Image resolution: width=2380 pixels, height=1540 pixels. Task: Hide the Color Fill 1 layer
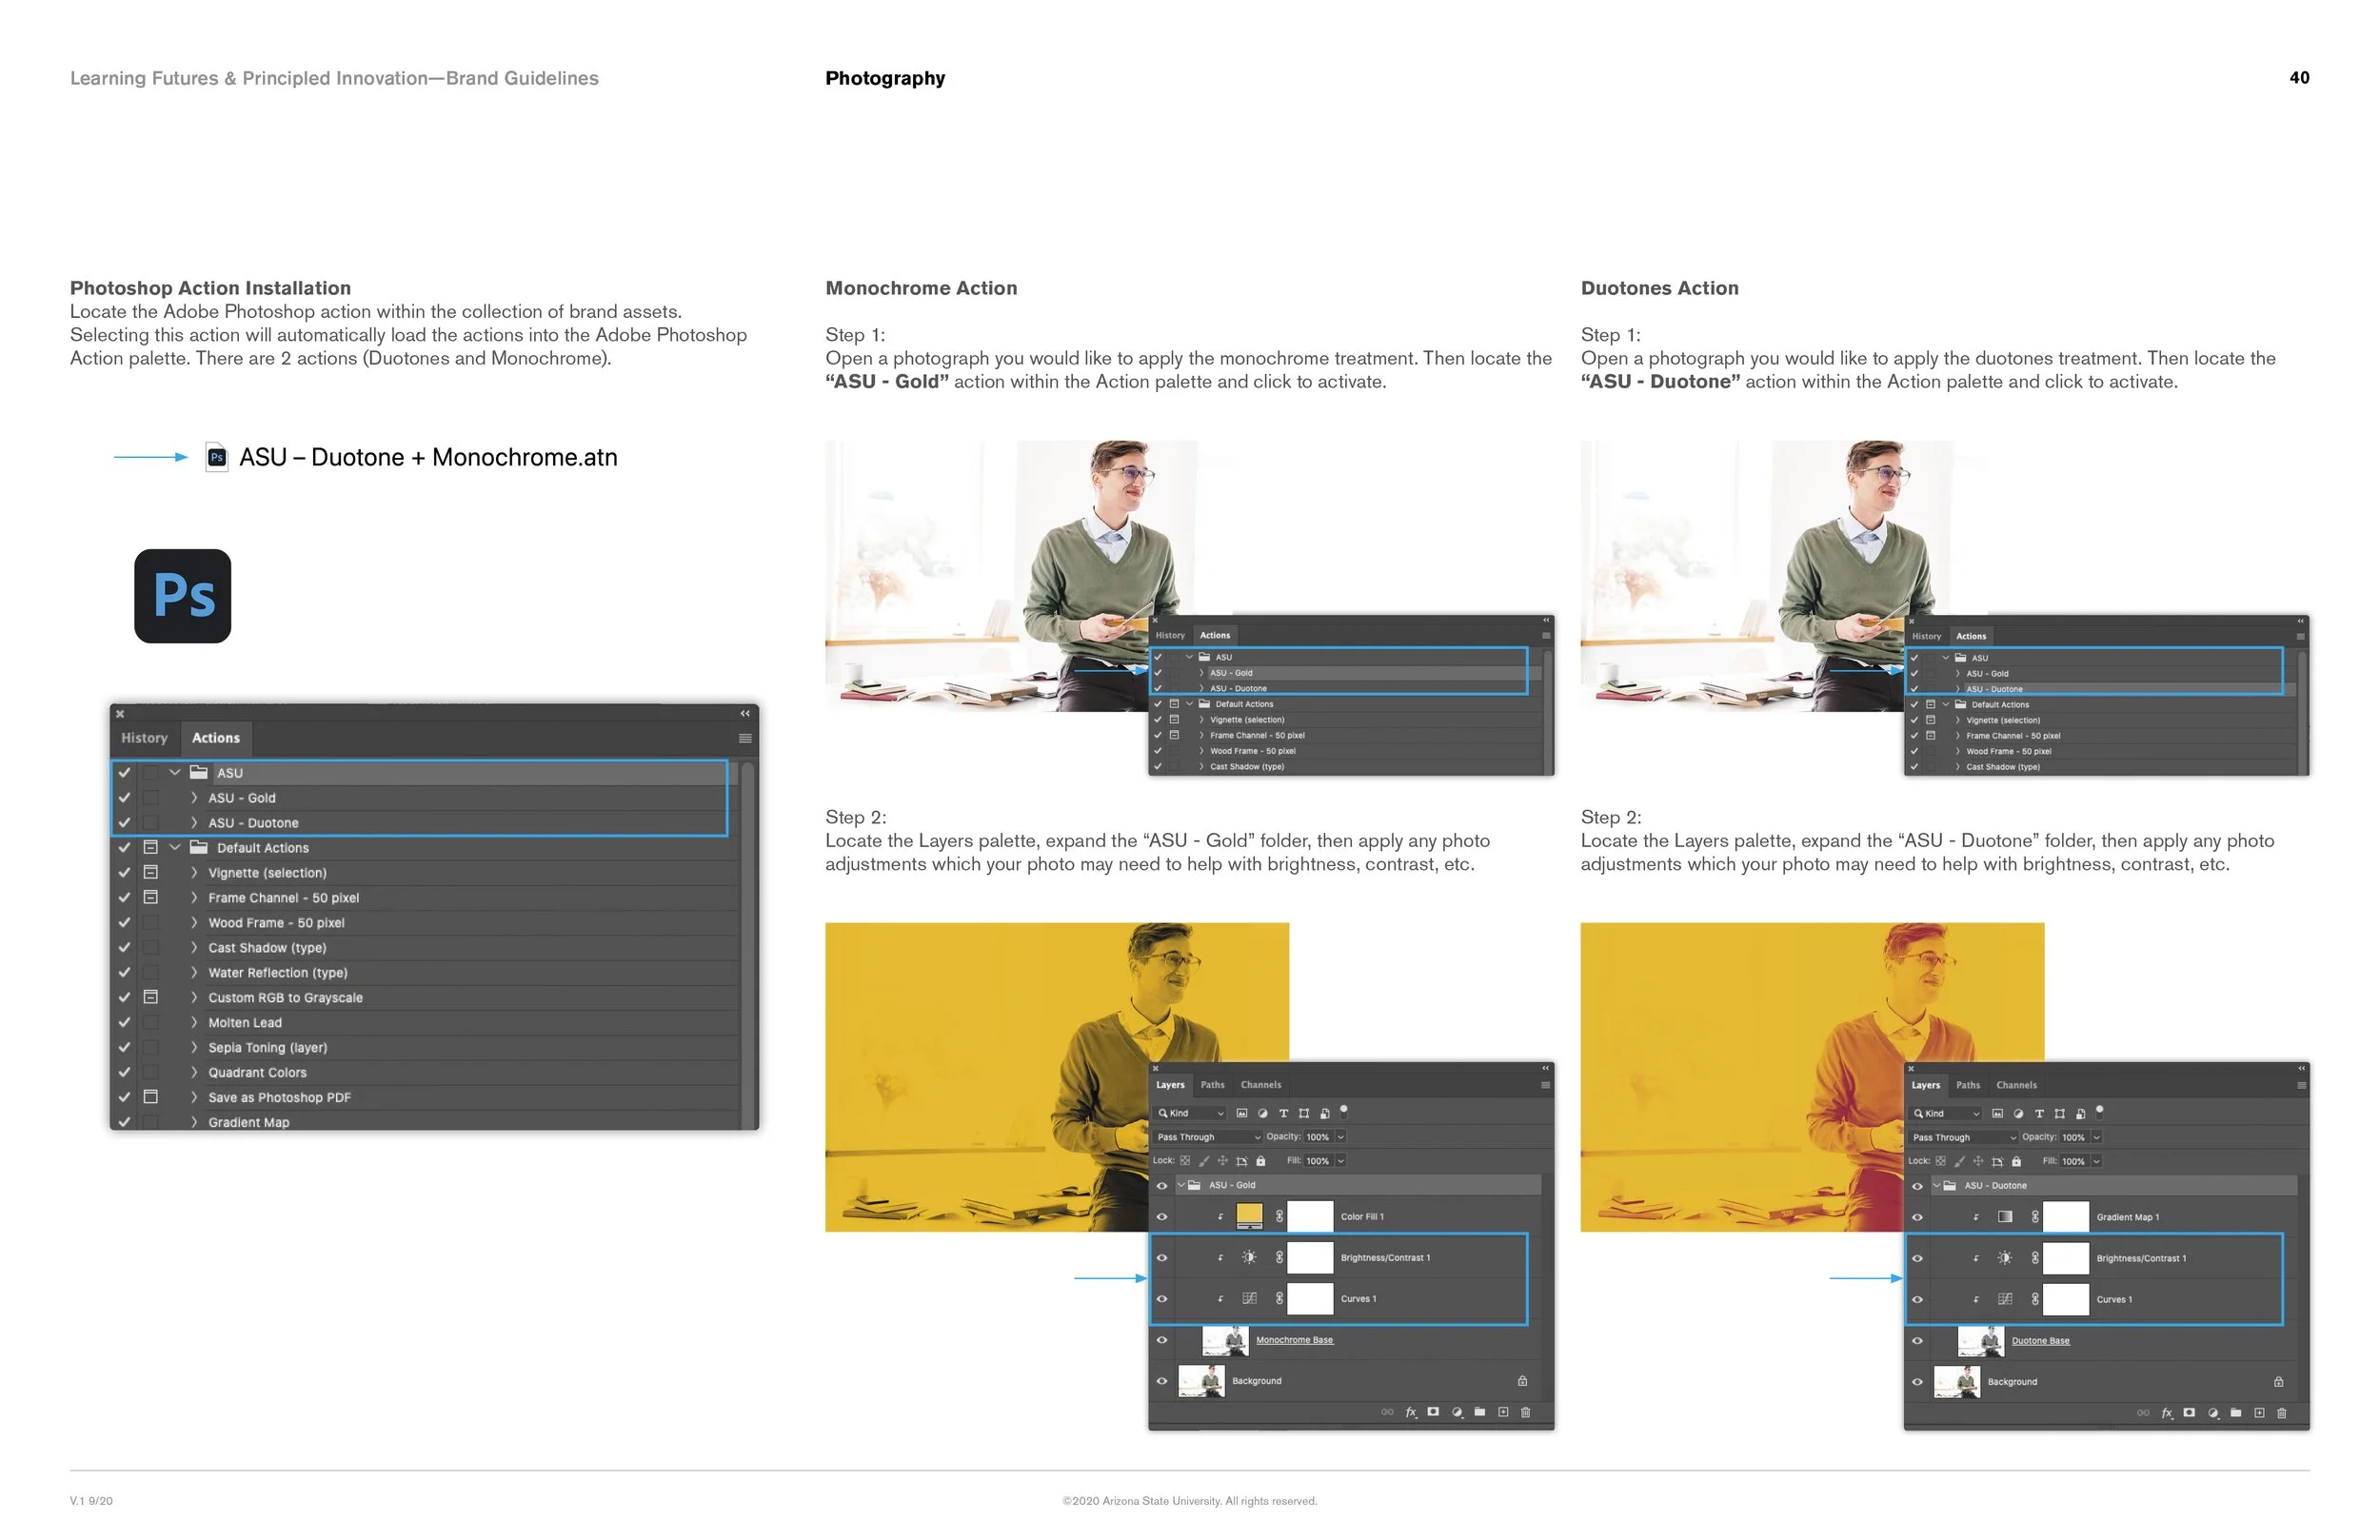[x=1162, y=1217]
